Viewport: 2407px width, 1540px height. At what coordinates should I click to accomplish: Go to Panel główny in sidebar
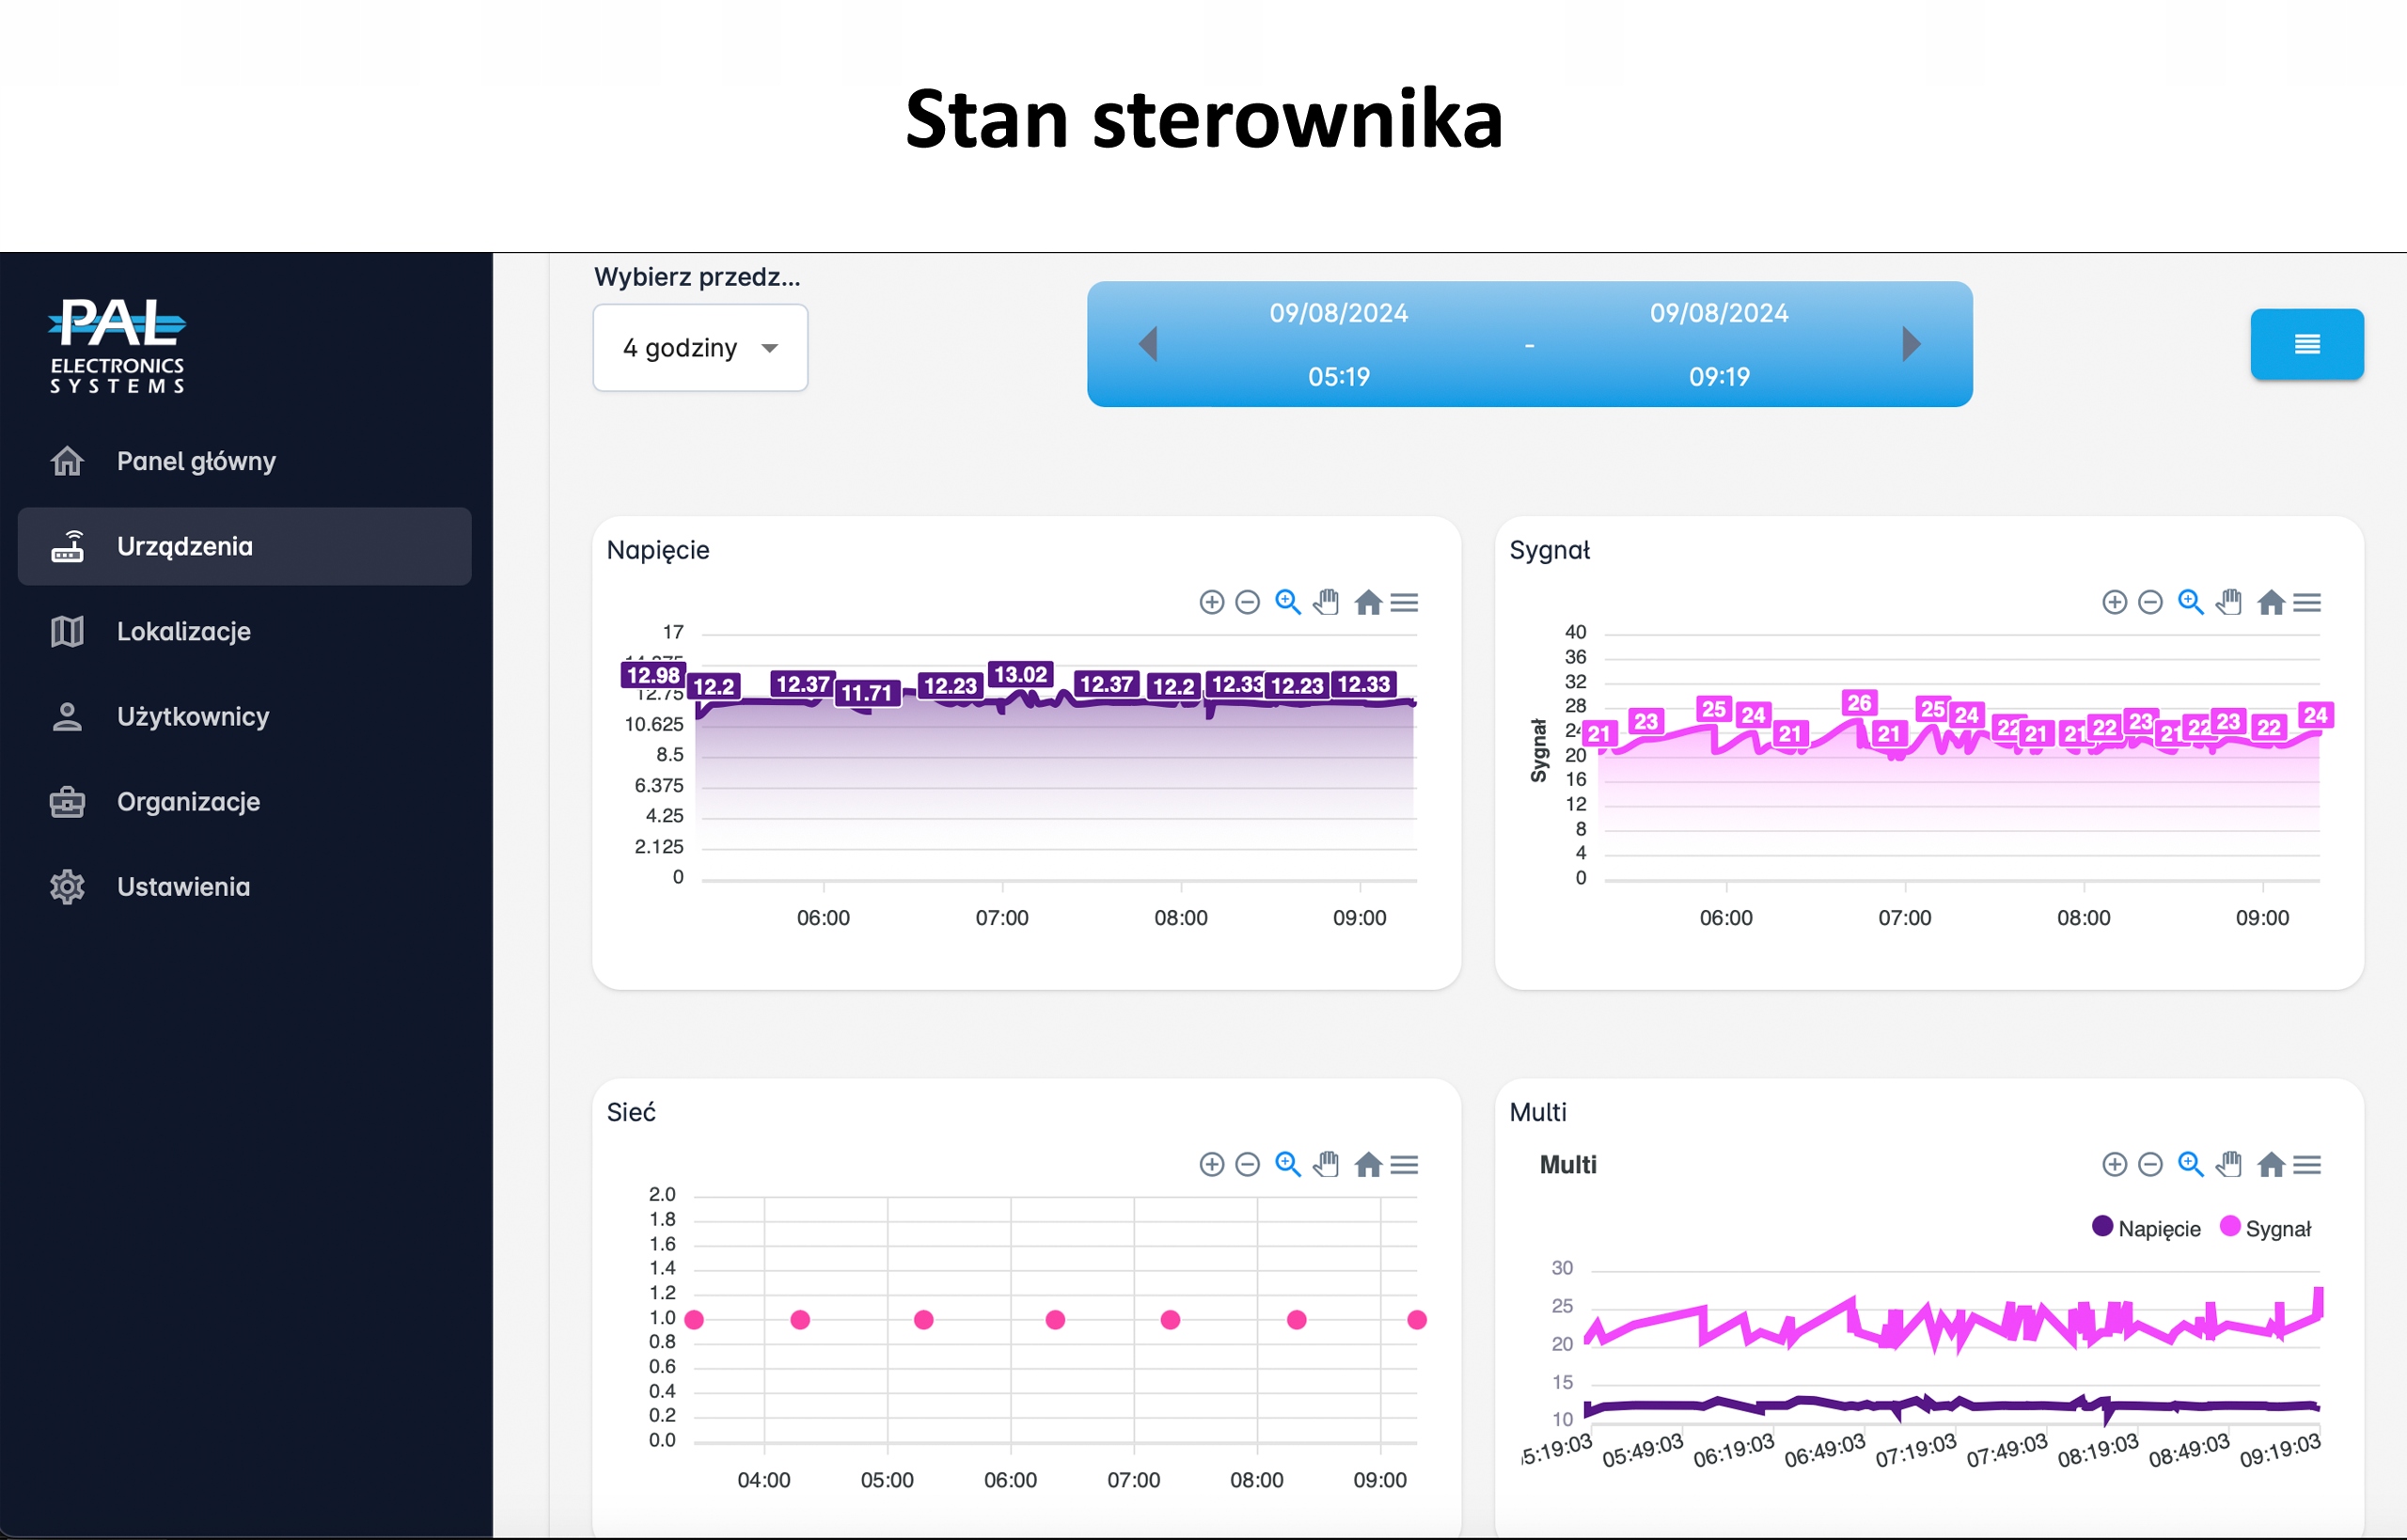[x=196, y=461]
